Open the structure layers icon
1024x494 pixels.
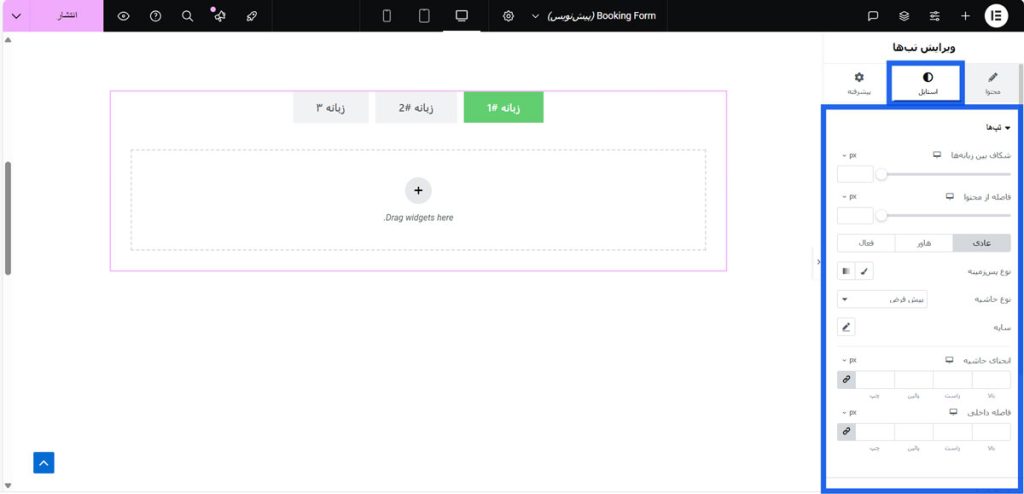coord(904,16)
